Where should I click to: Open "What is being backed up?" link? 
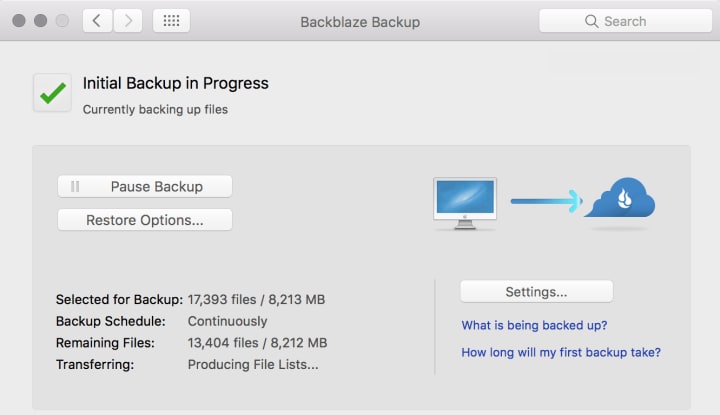534,325
